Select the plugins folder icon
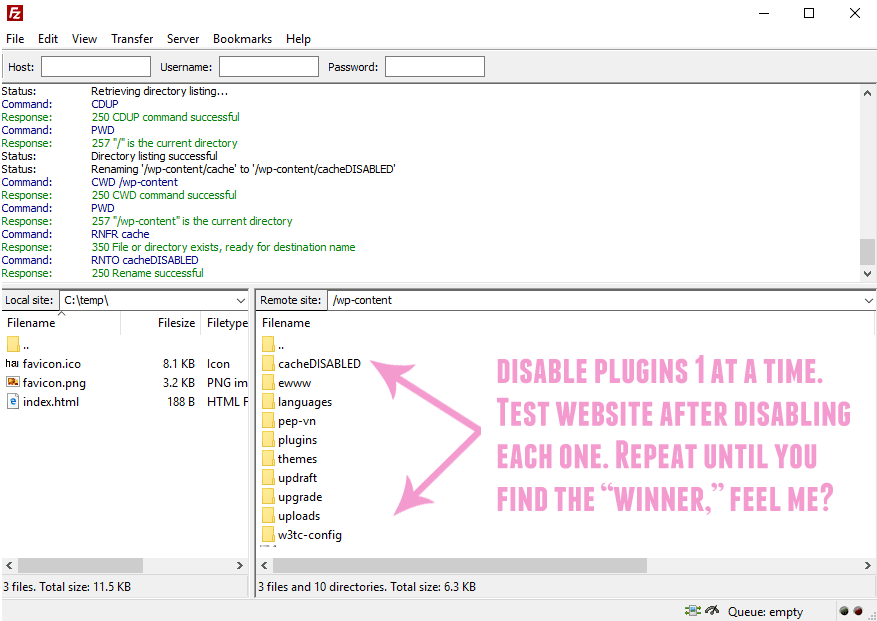 click(268, 440)
